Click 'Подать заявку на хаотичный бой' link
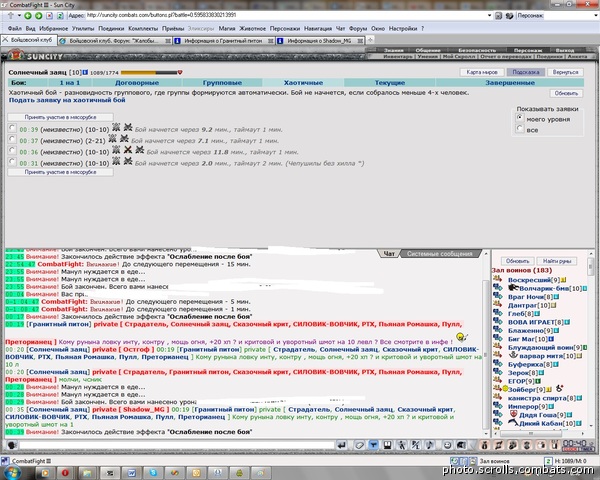Screen dimensions: 600x480 [67, 100]
